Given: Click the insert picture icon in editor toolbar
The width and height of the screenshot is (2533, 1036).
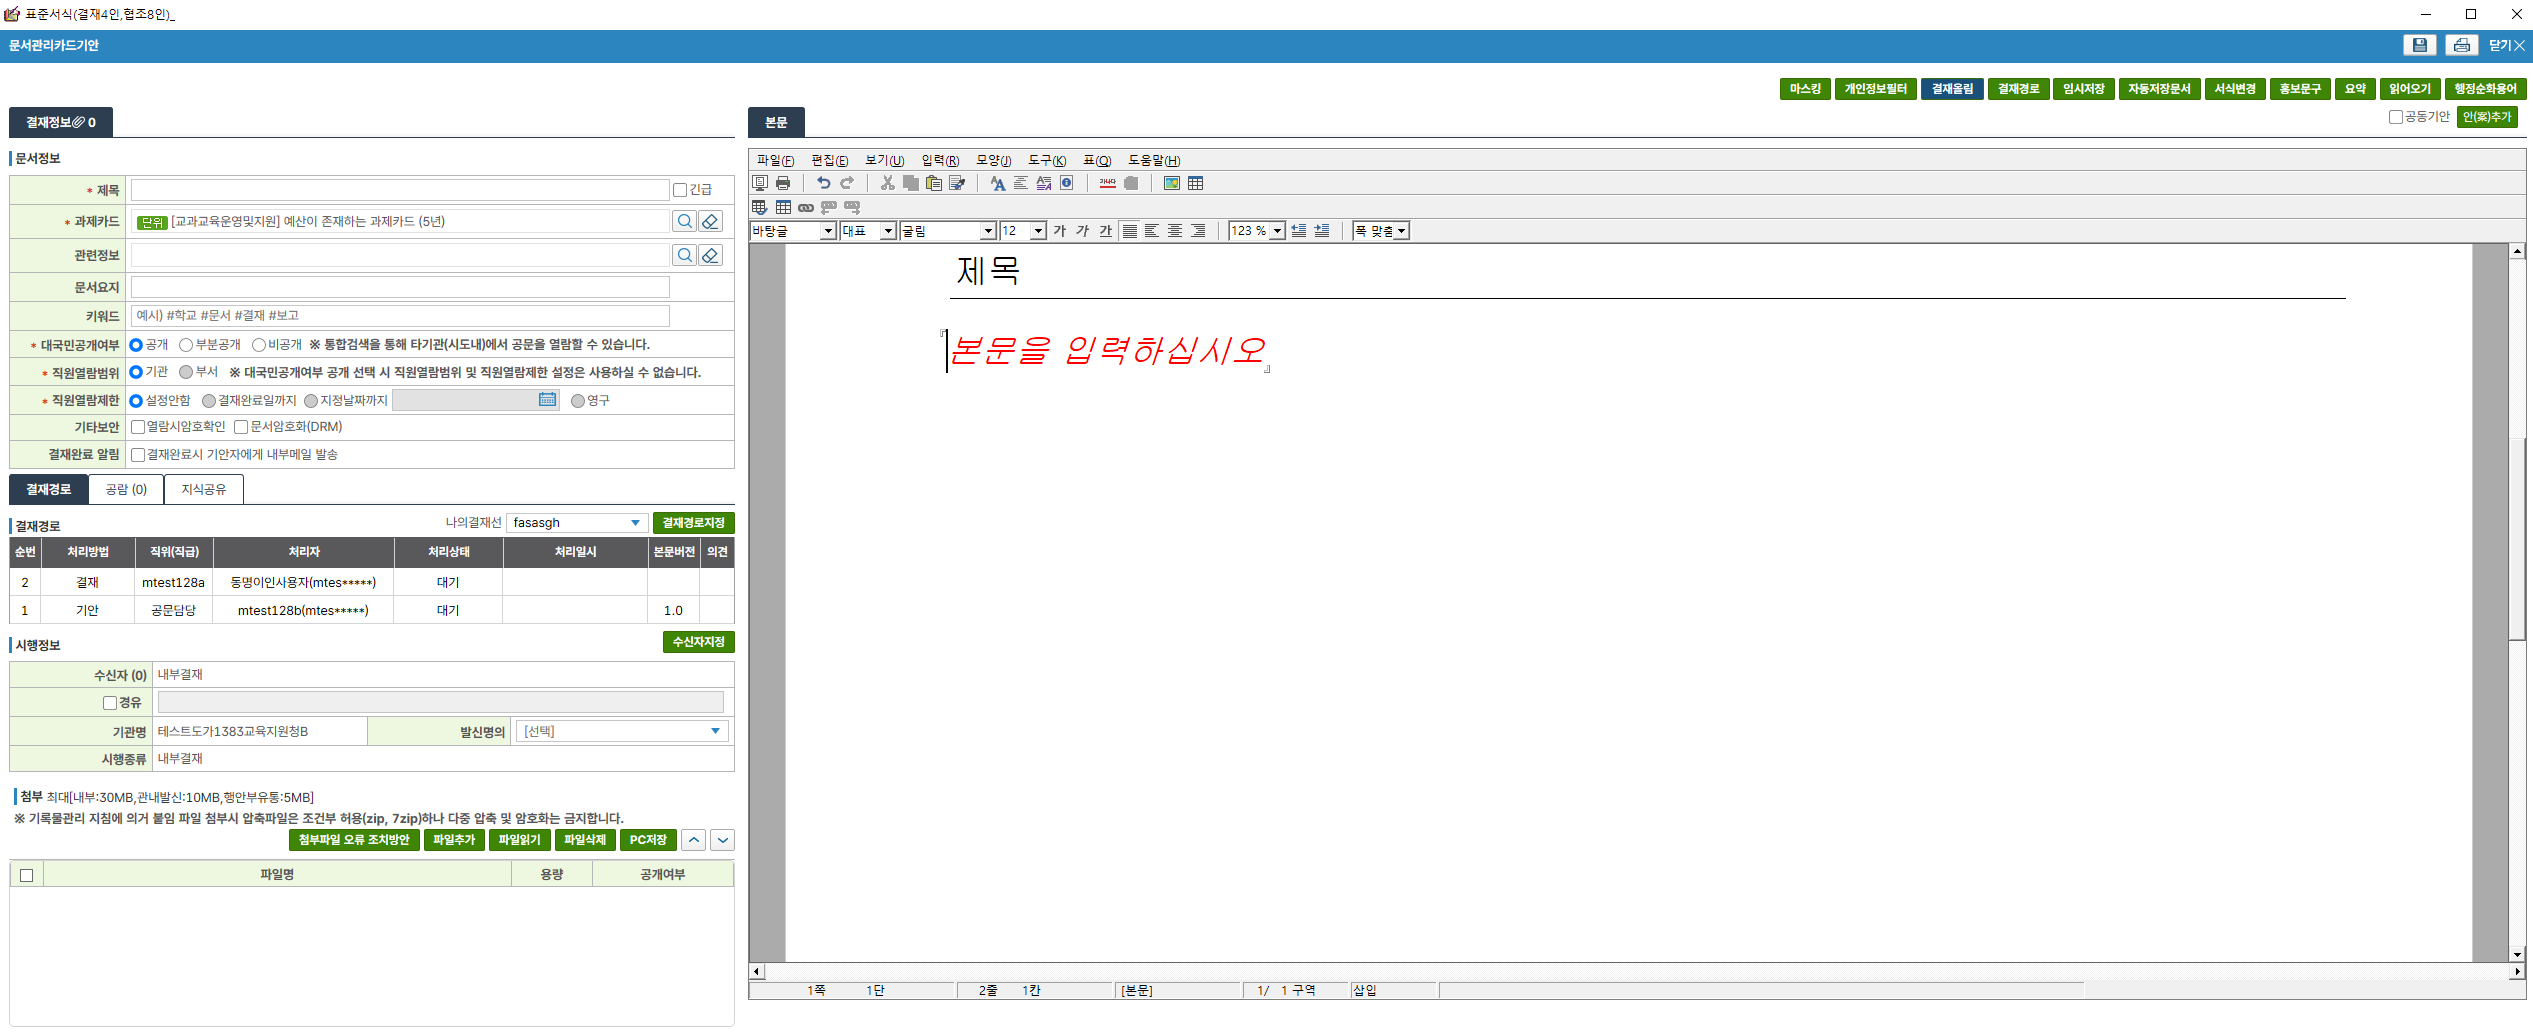Looking at the screenshot, I should [x=1171, y=183].
